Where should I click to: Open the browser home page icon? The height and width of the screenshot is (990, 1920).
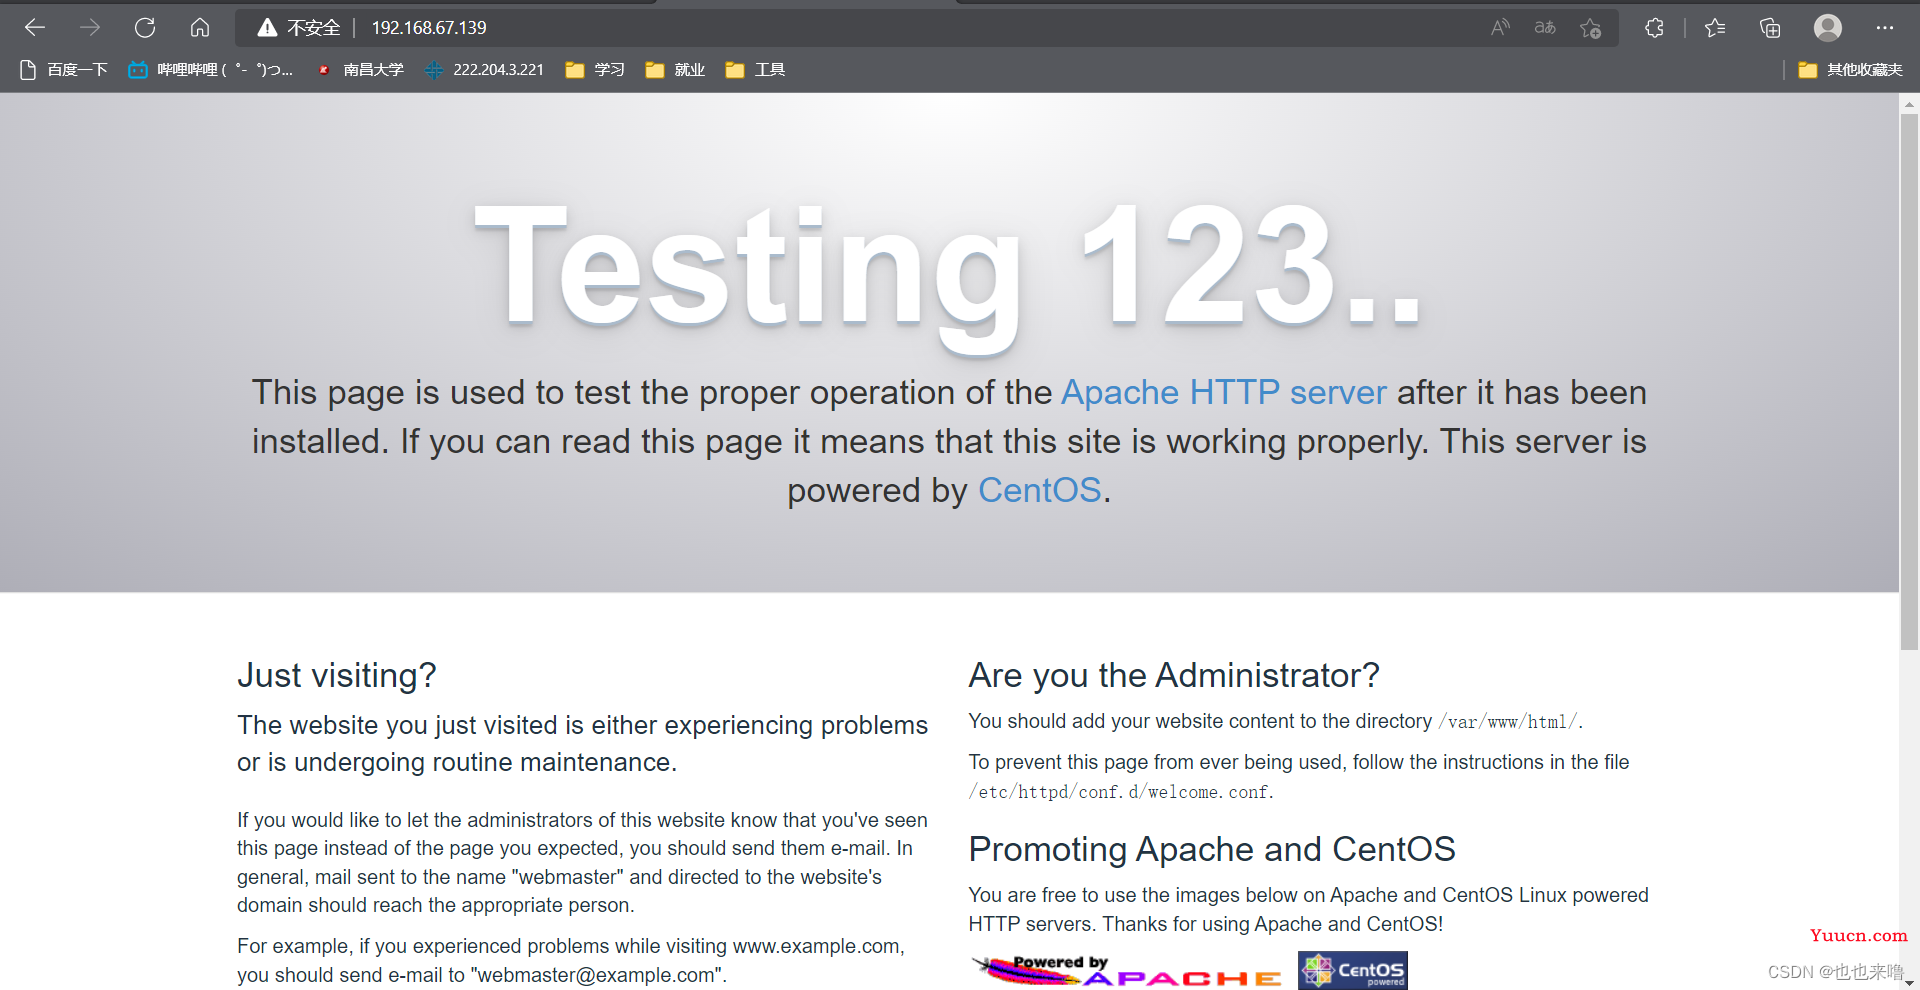click(x=200, y=28)
